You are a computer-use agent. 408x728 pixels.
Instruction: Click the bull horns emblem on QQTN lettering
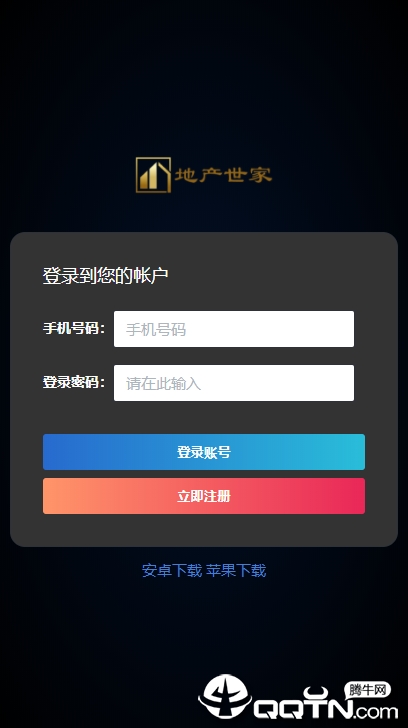click(x=316, y=693)
